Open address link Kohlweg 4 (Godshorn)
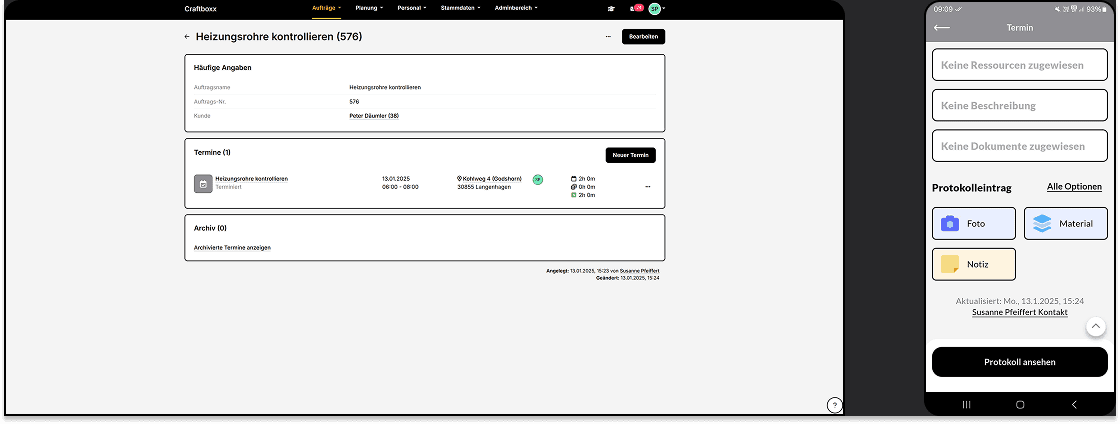 [x=491, y=178]
